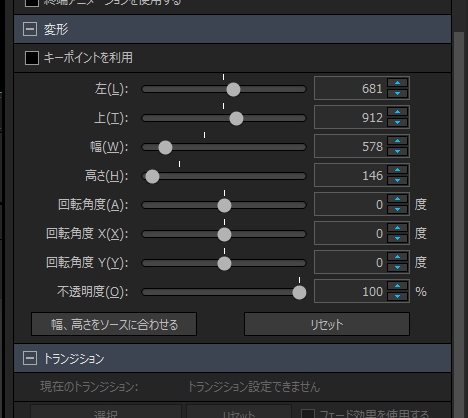The image size is (468, 418).
Task: Click the 現在のトランジション: label
Action: (x=89, y=387)
